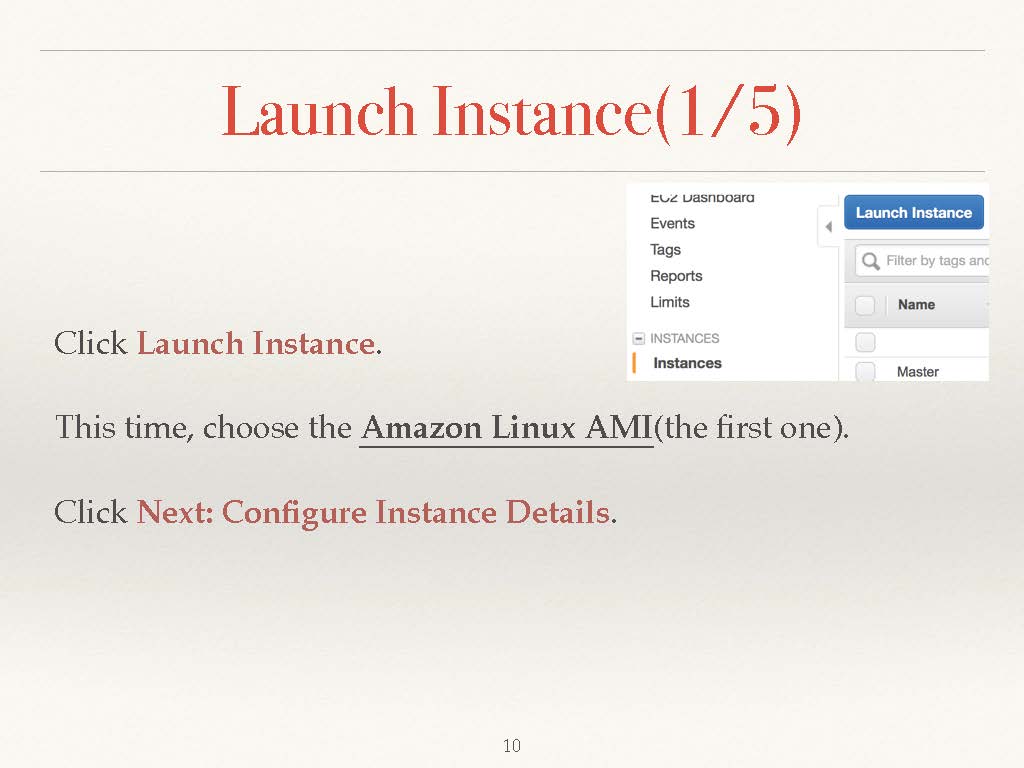Click the magnifier icon in filter box
The height and width of the screenshot is (768, 1024).
tap(870, 261)
